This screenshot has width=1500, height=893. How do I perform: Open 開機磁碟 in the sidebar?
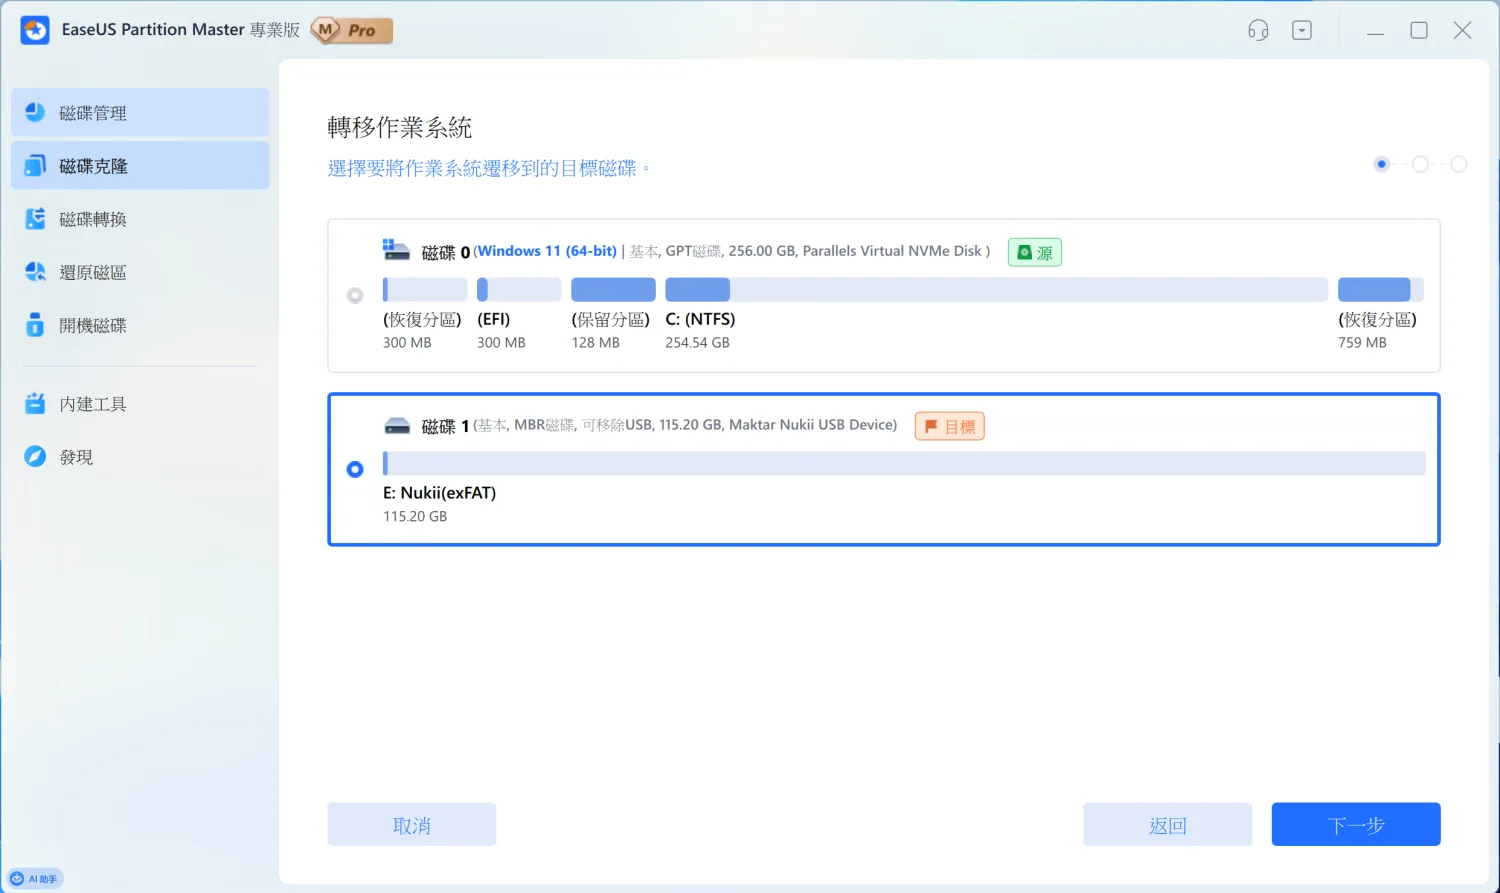pos(140,324)
